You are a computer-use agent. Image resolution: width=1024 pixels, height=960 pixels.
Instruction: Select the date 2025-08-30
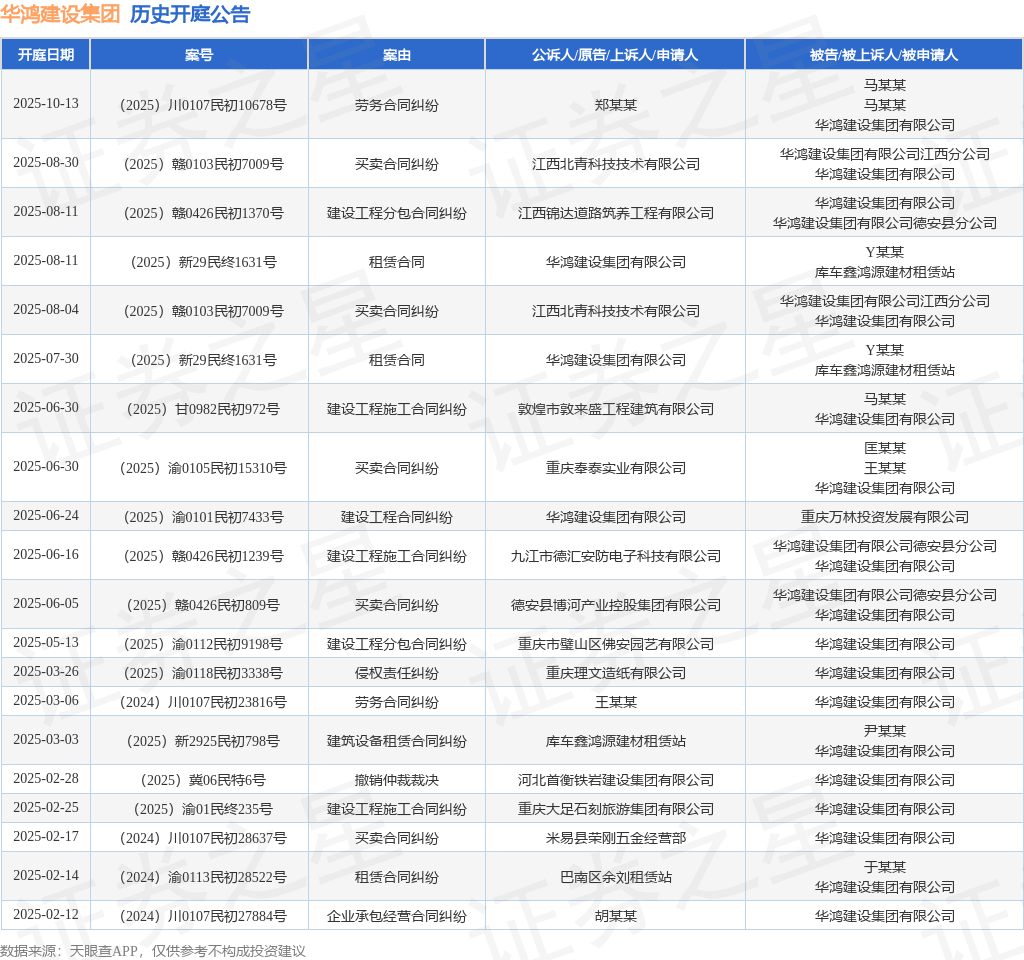46,163
